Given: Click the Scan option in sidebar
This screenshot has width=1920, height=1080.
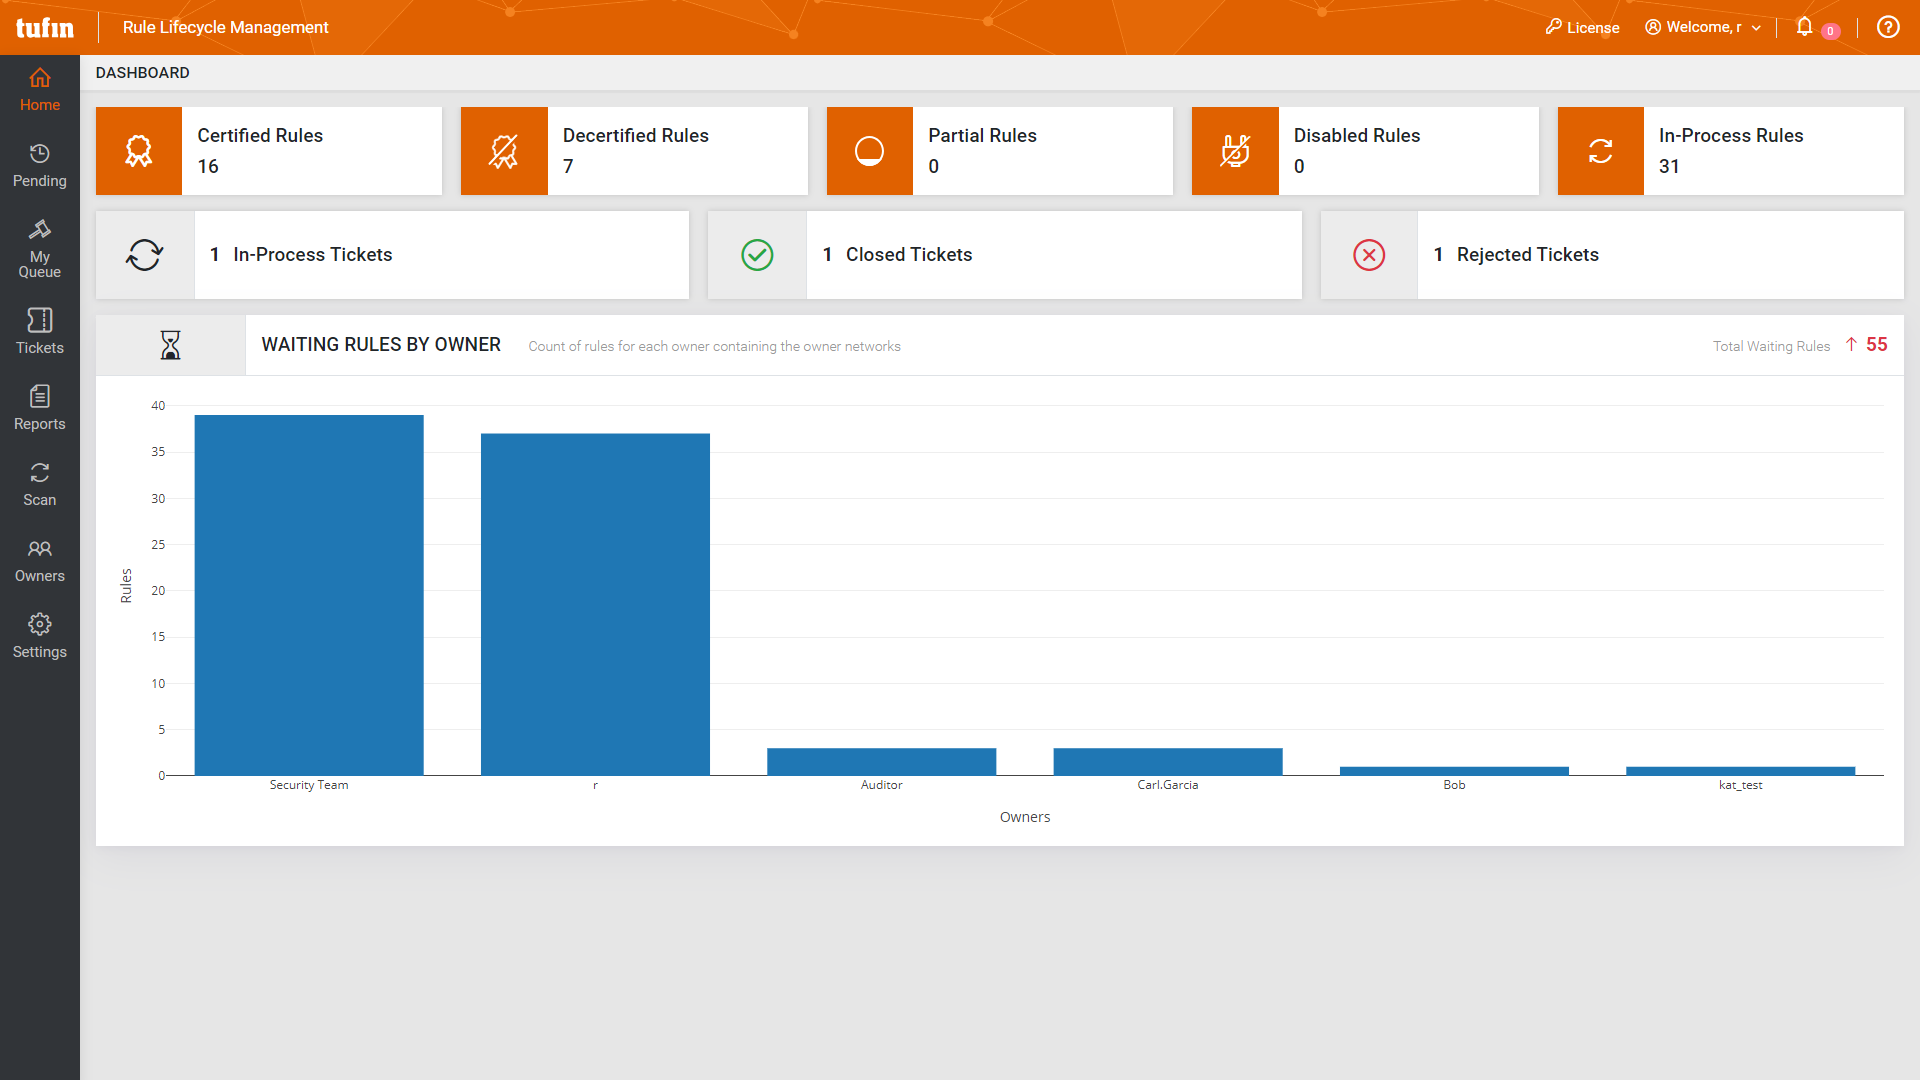Looking at the screenshot, I should click(40, 484).
